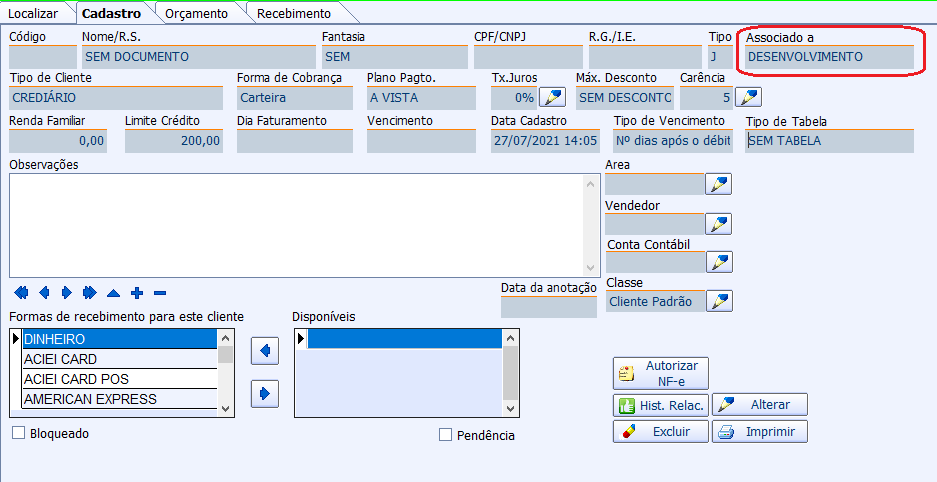Move payment method left with arrow button
This screenshot has width=937, height=482.
coord(264,351)
